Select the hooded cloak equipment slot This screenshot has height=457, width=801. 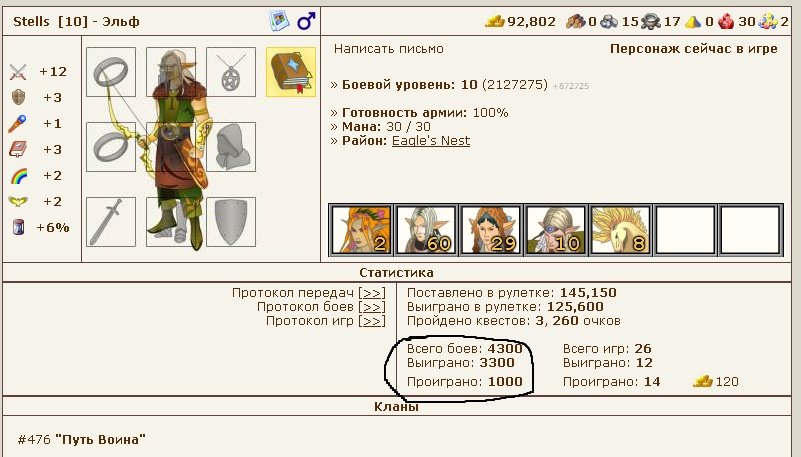[x=231, y=147]
